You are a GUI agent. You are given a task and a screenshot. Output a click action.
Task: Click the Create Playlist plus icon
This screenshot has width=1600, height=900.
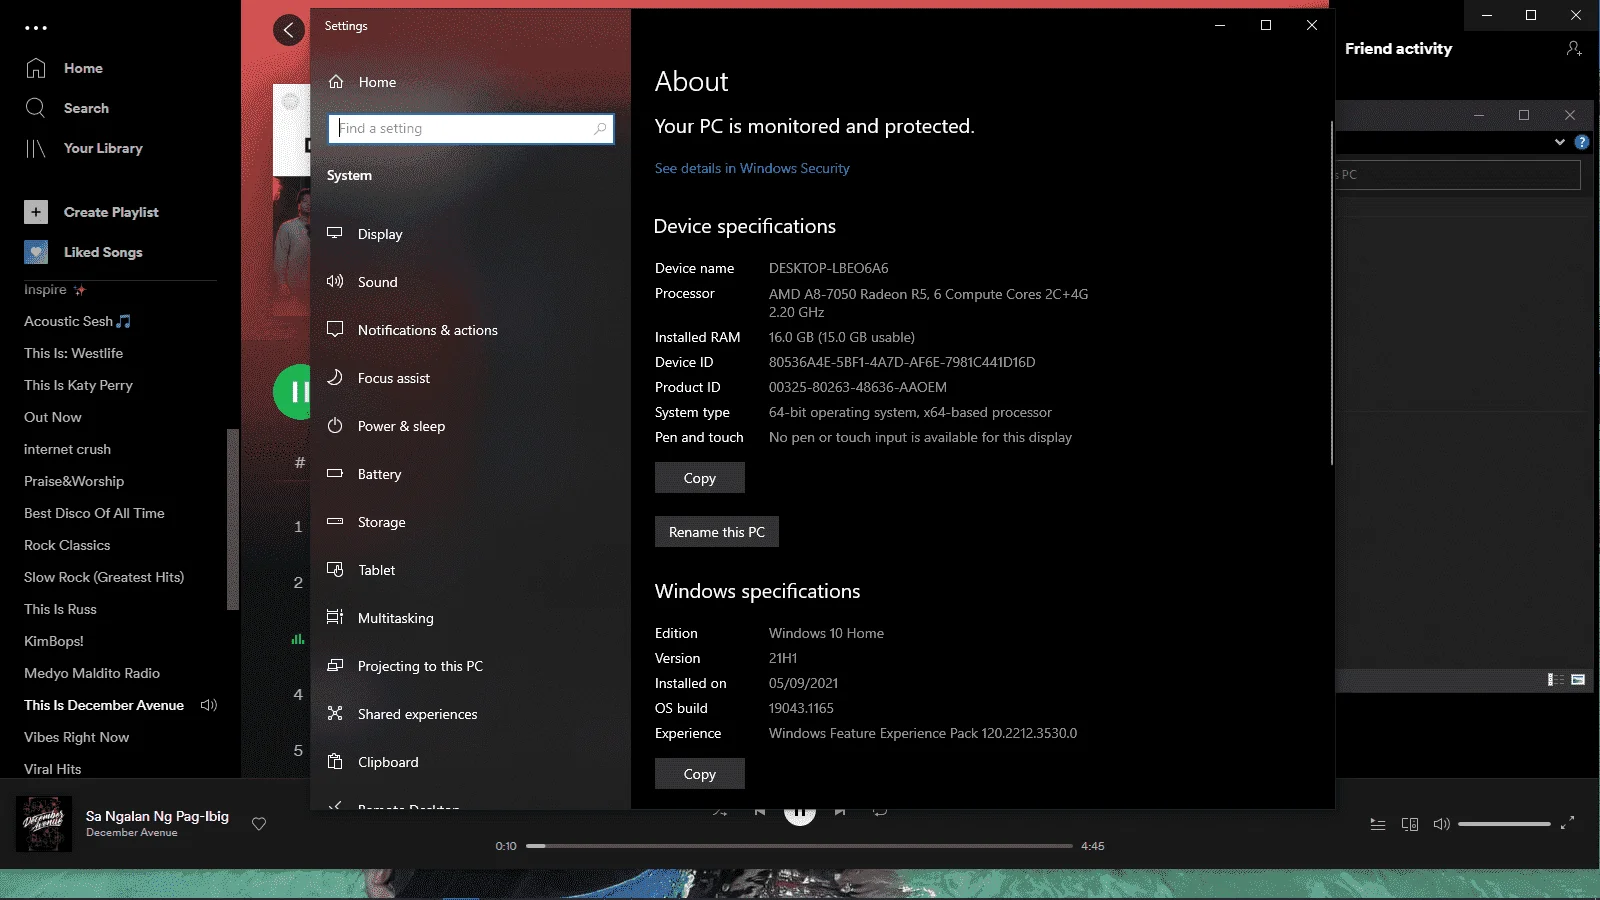click(x=36, y=212)
